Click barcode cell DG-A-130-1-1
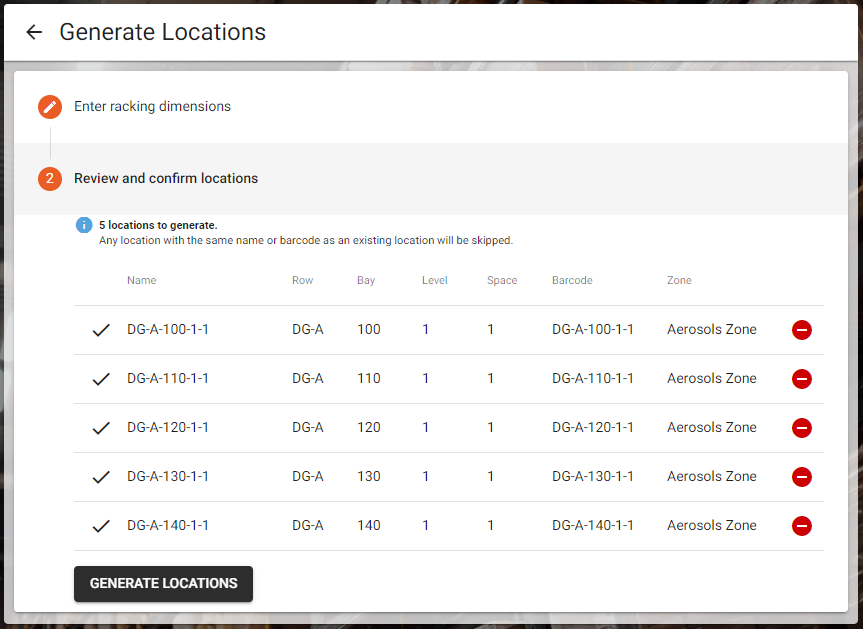This screenshot has height=629, width=863. click(593, 476)
